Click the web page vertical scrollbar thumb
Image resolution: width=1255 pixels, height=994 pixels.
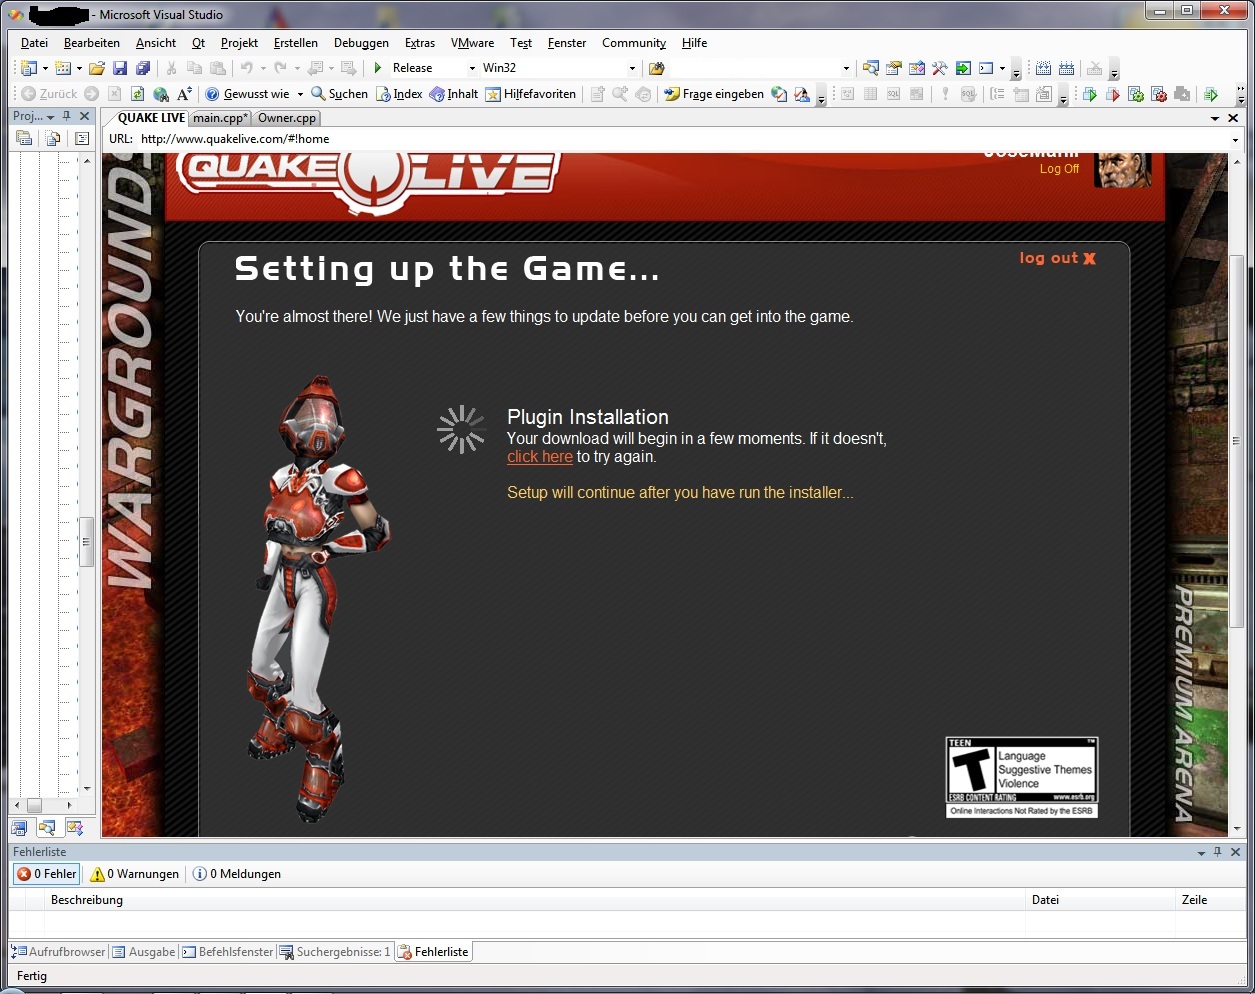1237,440
